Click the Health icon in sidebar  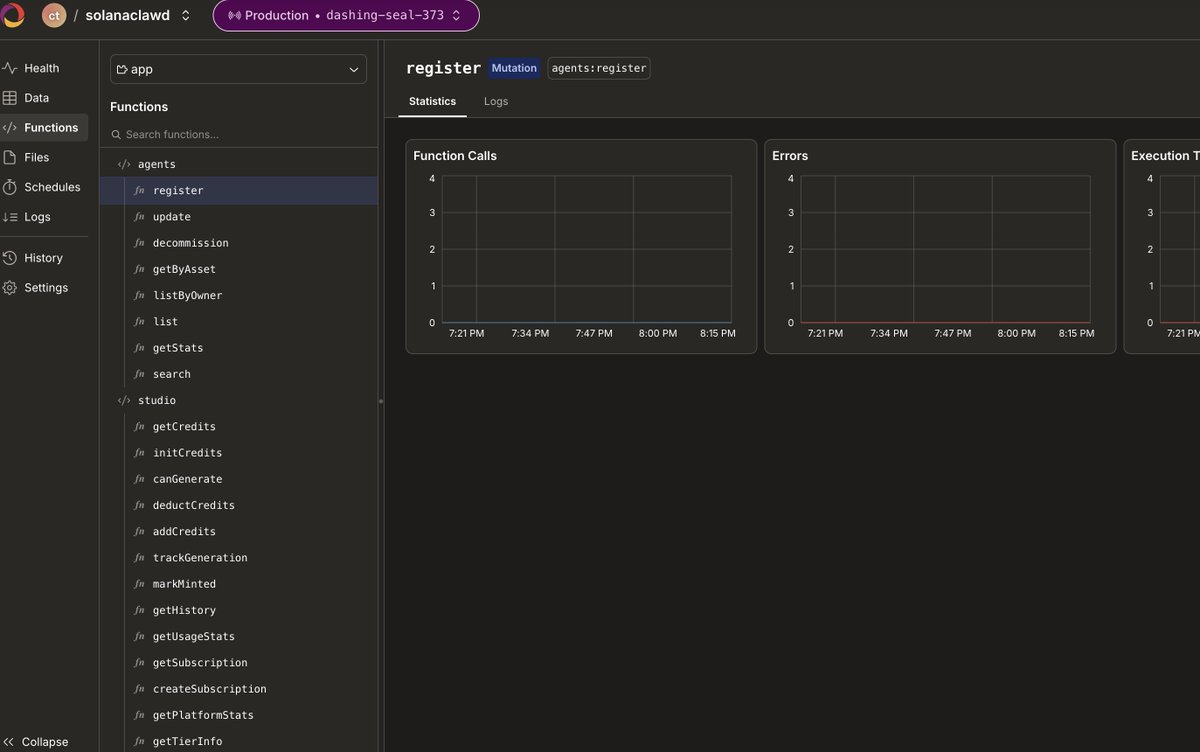pos(10,68)
